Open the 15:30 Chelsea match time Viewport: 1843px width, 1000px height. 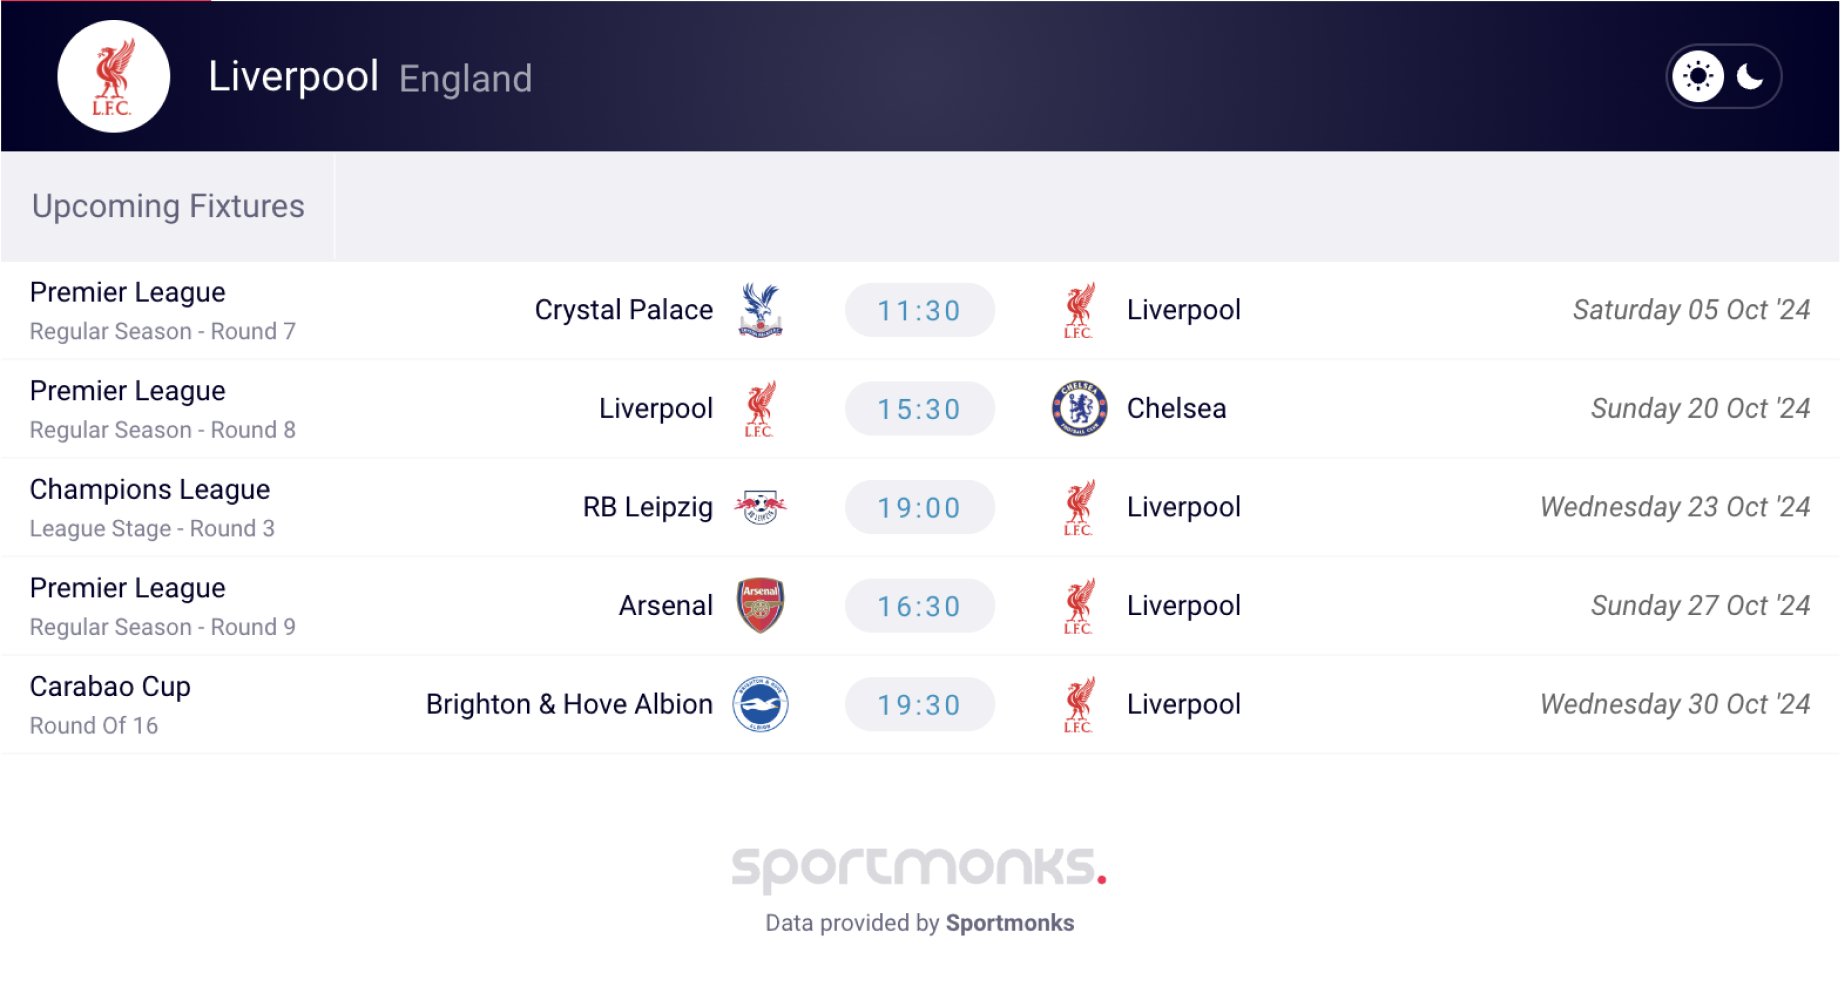click(919, 409)
